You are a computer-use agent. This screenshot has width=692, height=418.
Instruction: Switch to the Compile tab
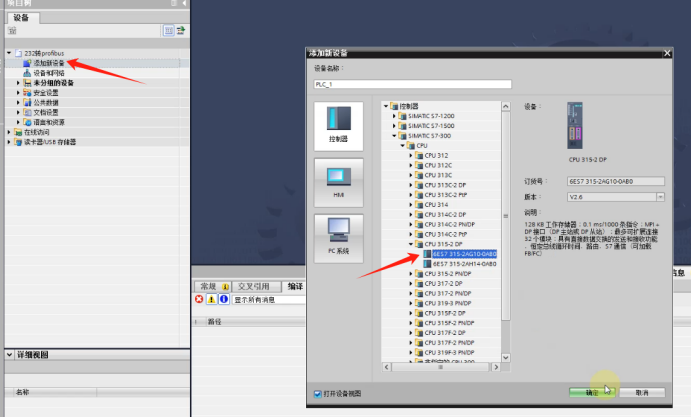[x=295, y=286]
